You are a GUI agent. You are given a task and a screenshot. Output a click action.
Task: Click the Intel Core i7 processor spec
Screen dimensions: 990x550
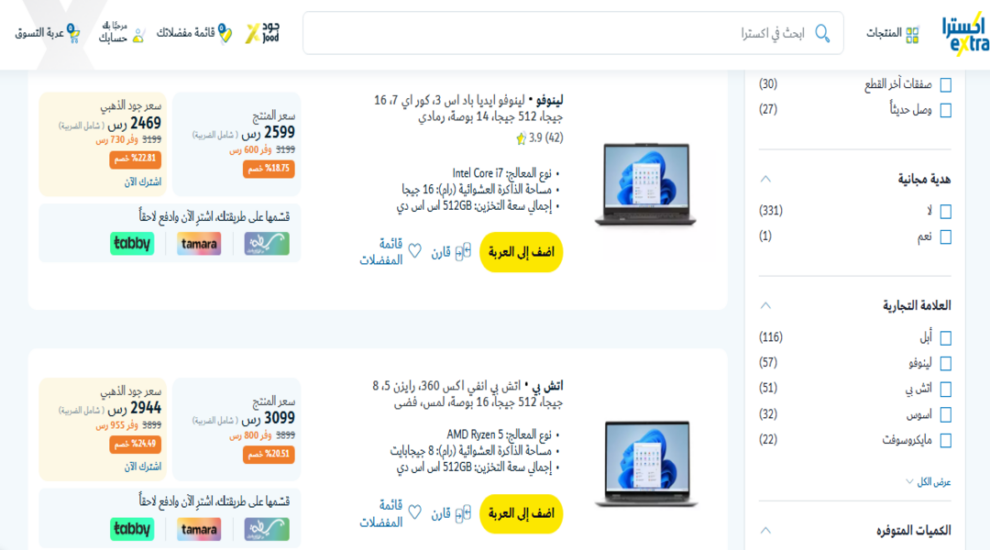pyautogui.click(x=505, y=173)
